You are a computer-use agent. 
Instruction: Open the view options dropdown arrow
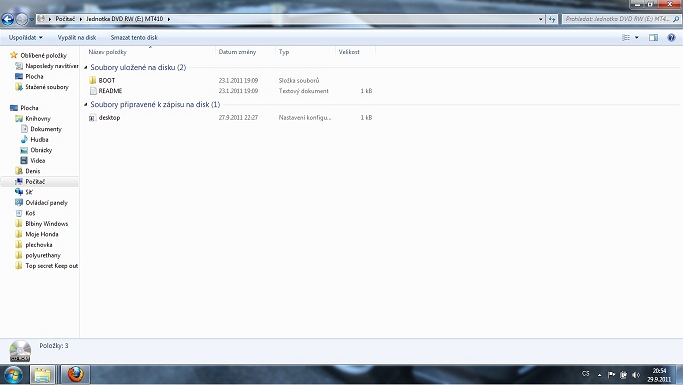pyautogui.click(x=636, y=38)
